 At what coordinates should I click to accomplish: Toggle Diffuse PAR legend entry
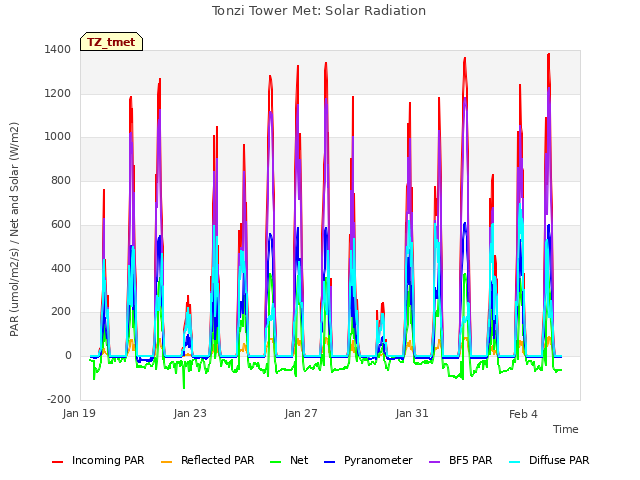click(x=549, y=460)
